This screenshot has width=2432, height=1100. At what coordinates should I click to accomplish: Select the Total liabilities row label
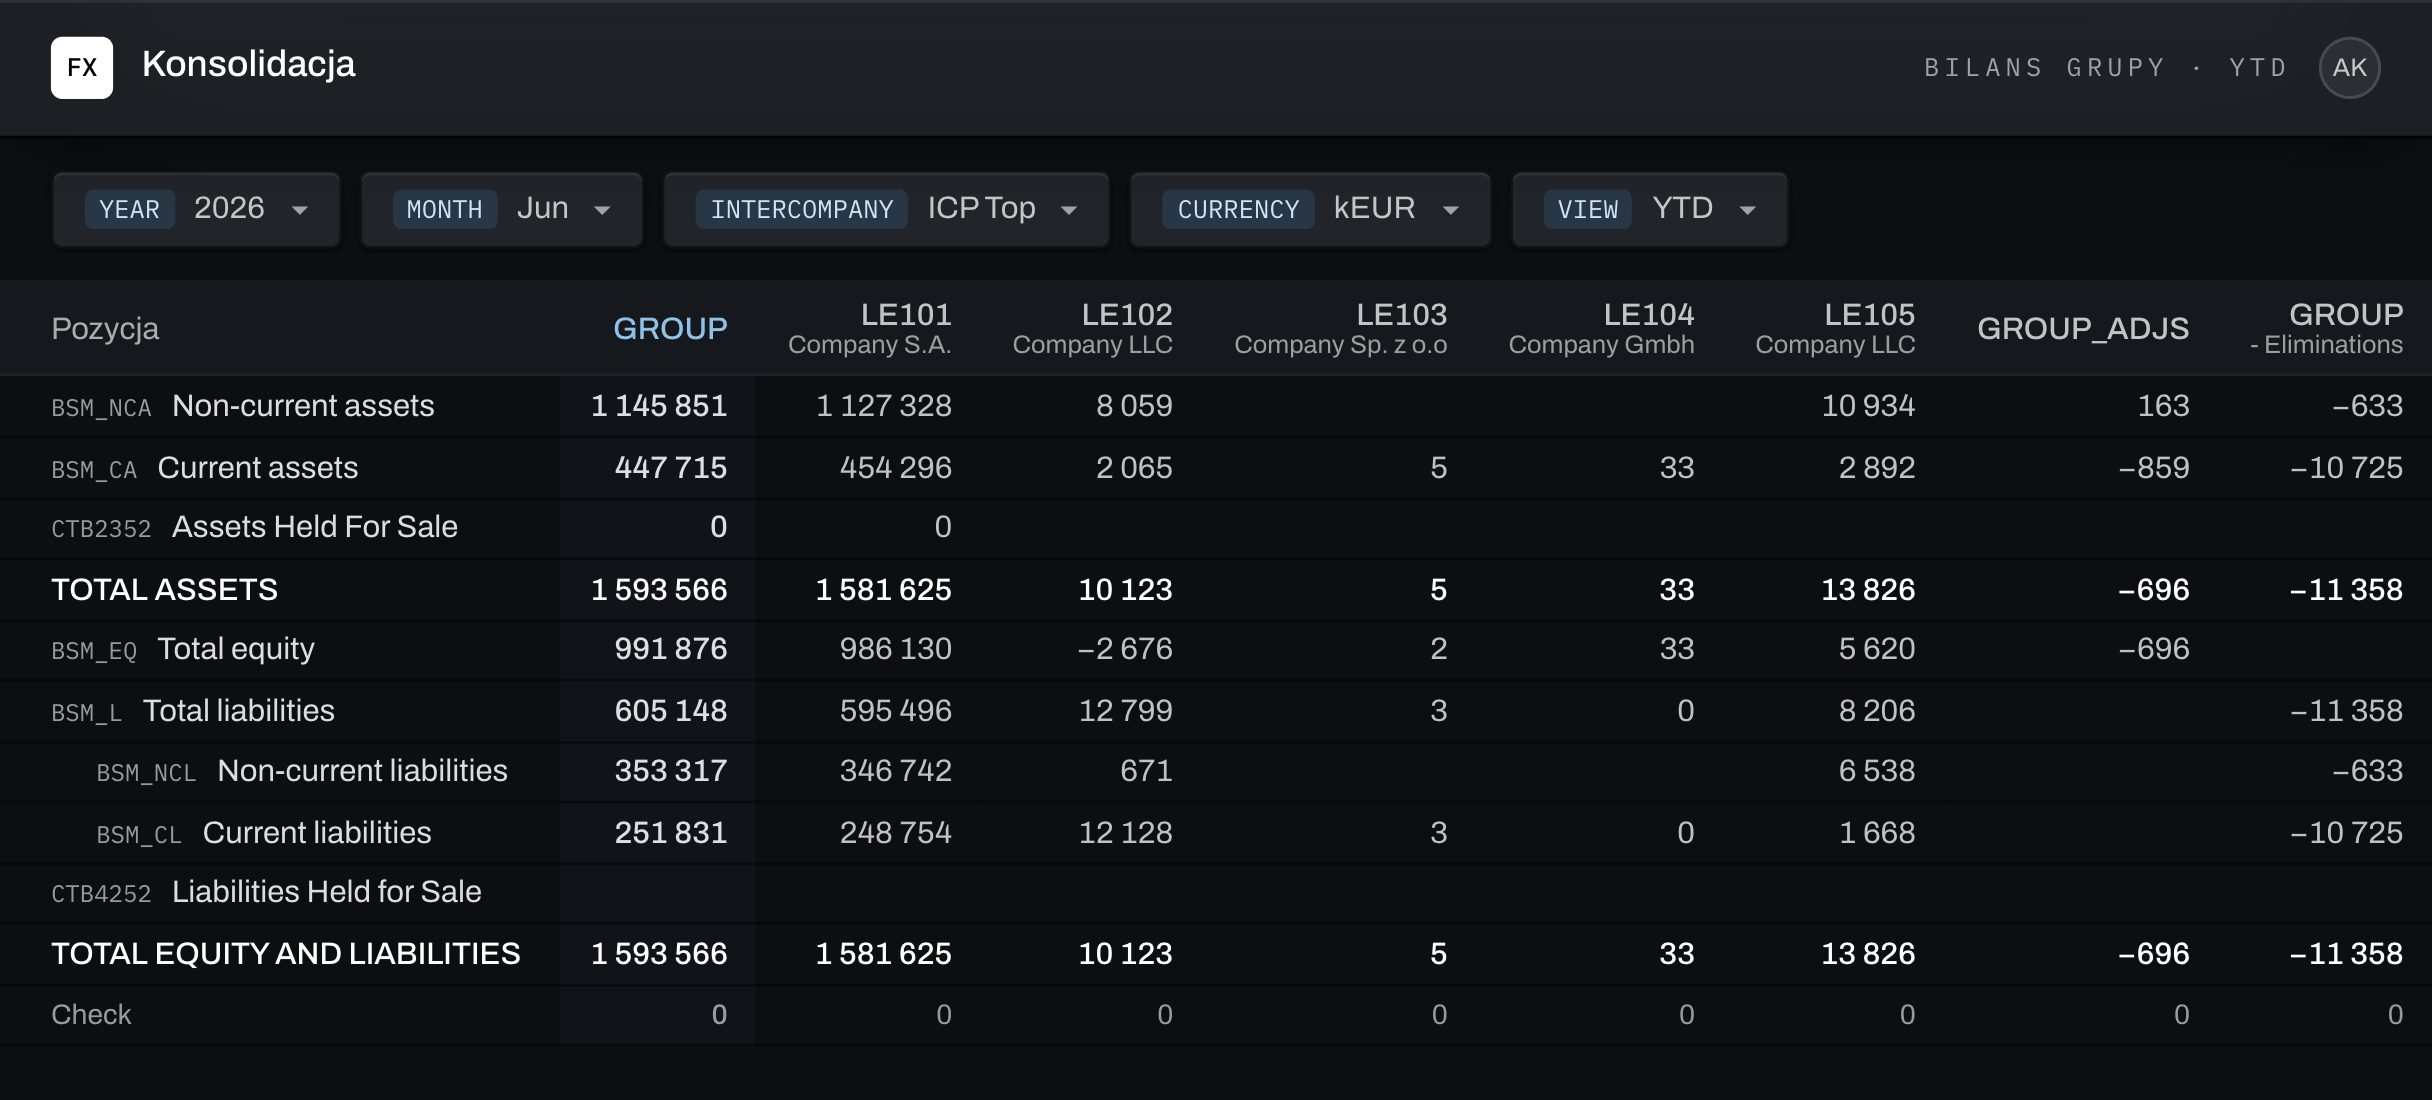click(x=238, y=711)
